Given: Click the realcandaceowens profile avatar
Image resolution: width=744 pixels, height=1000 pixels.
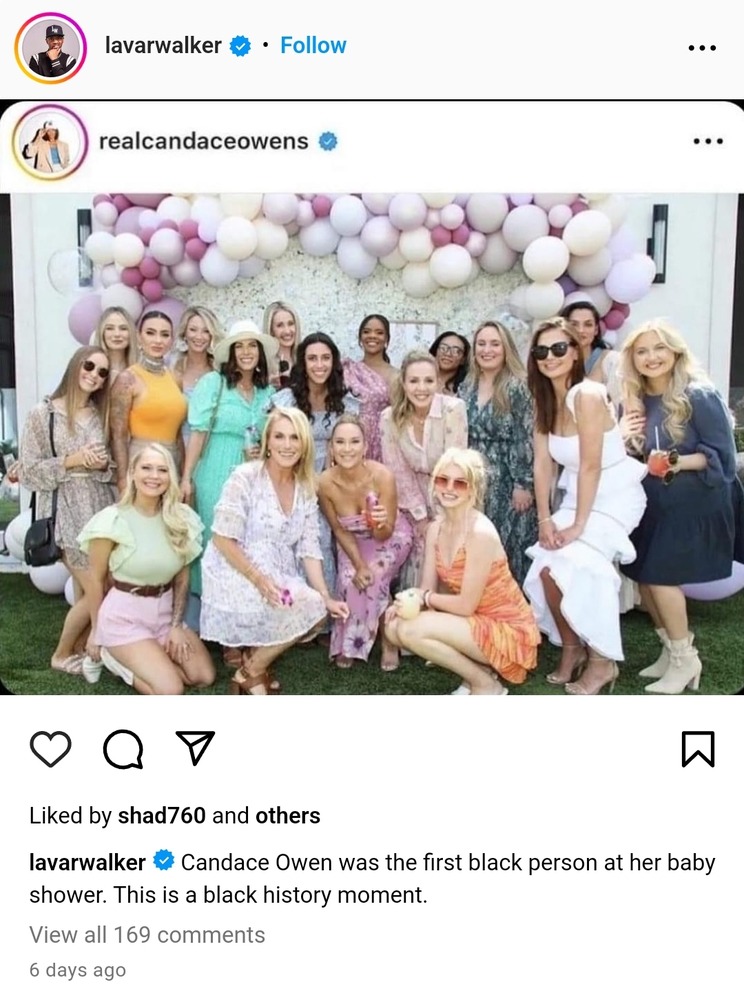Looking at the screenshot, I should [x=50, y=142].
